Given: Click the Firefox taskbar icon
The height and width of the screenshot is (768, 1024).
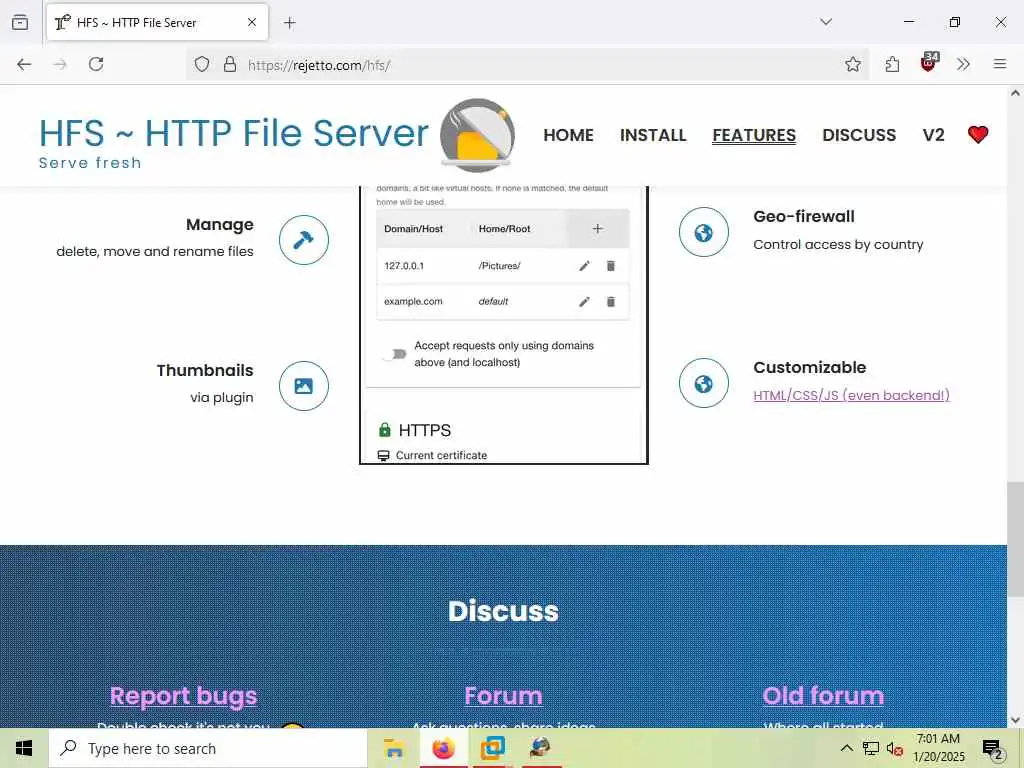Looking at the screenshot, I should click(x=443, y=748).
